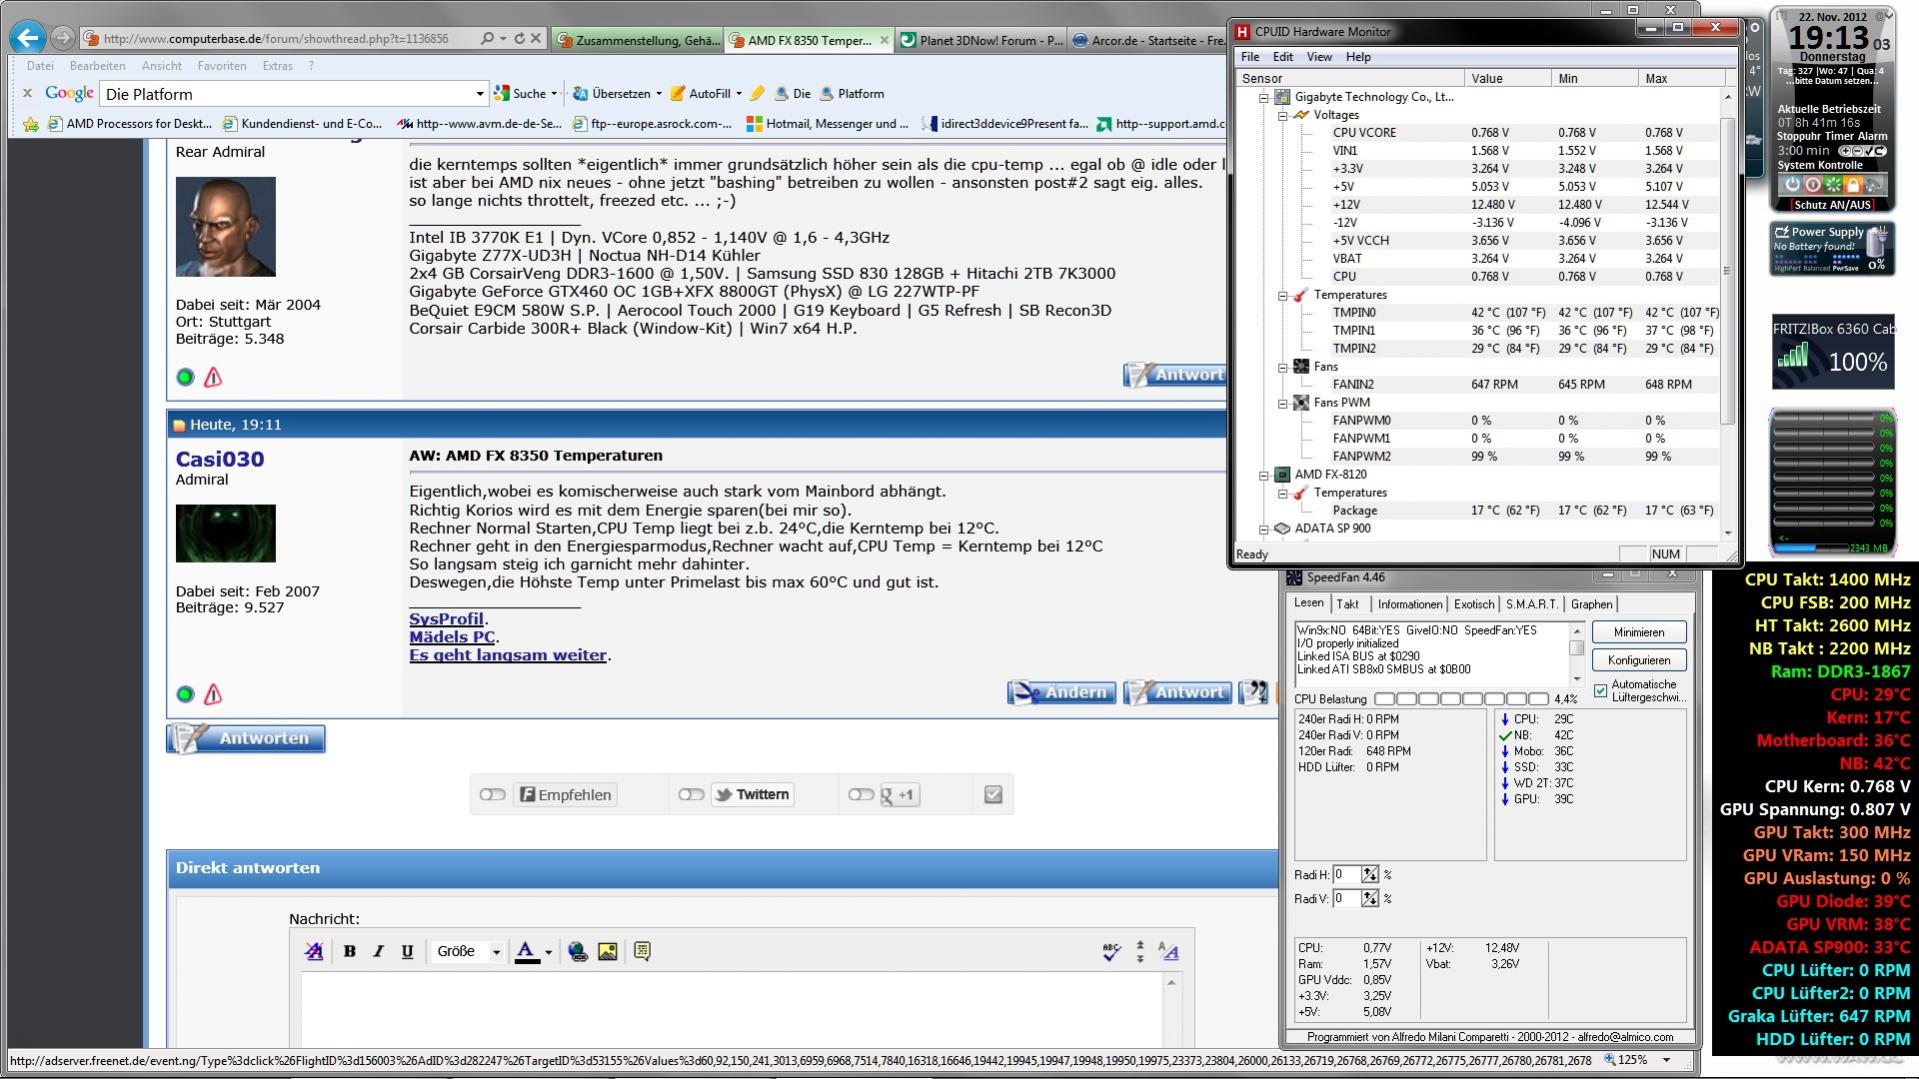Click the large Antworten button below the posts
Viewport: 1919px width, 1079px height.
click(x=246, y=738)
